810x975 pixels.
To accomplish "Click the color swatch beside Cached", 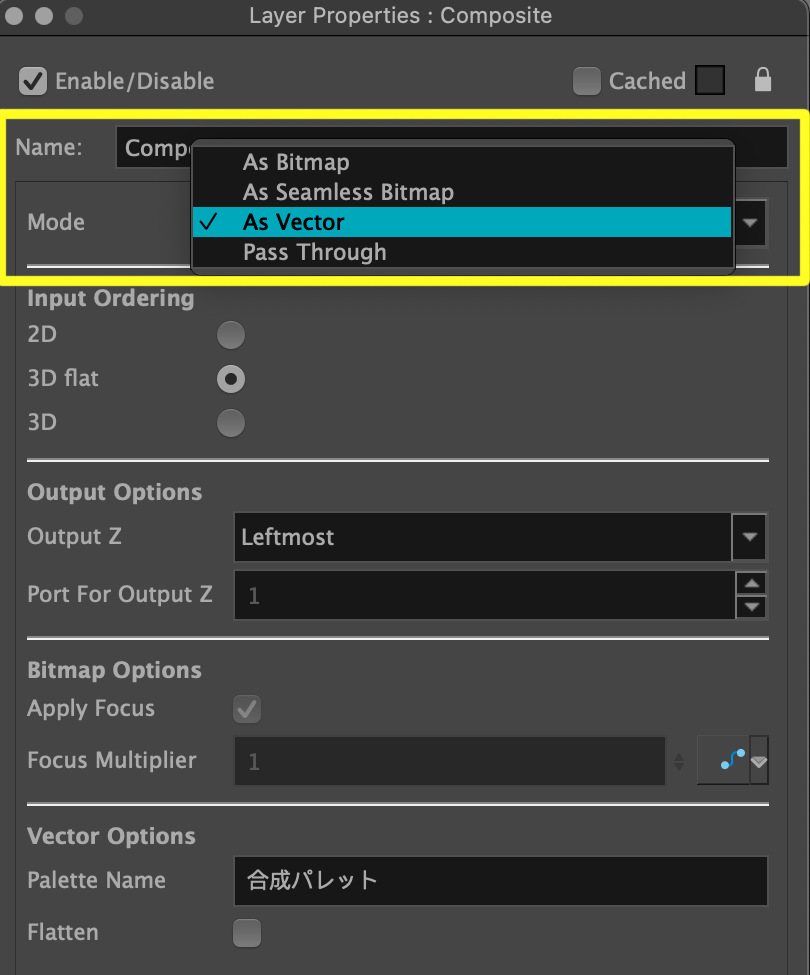I will point(710,80).
